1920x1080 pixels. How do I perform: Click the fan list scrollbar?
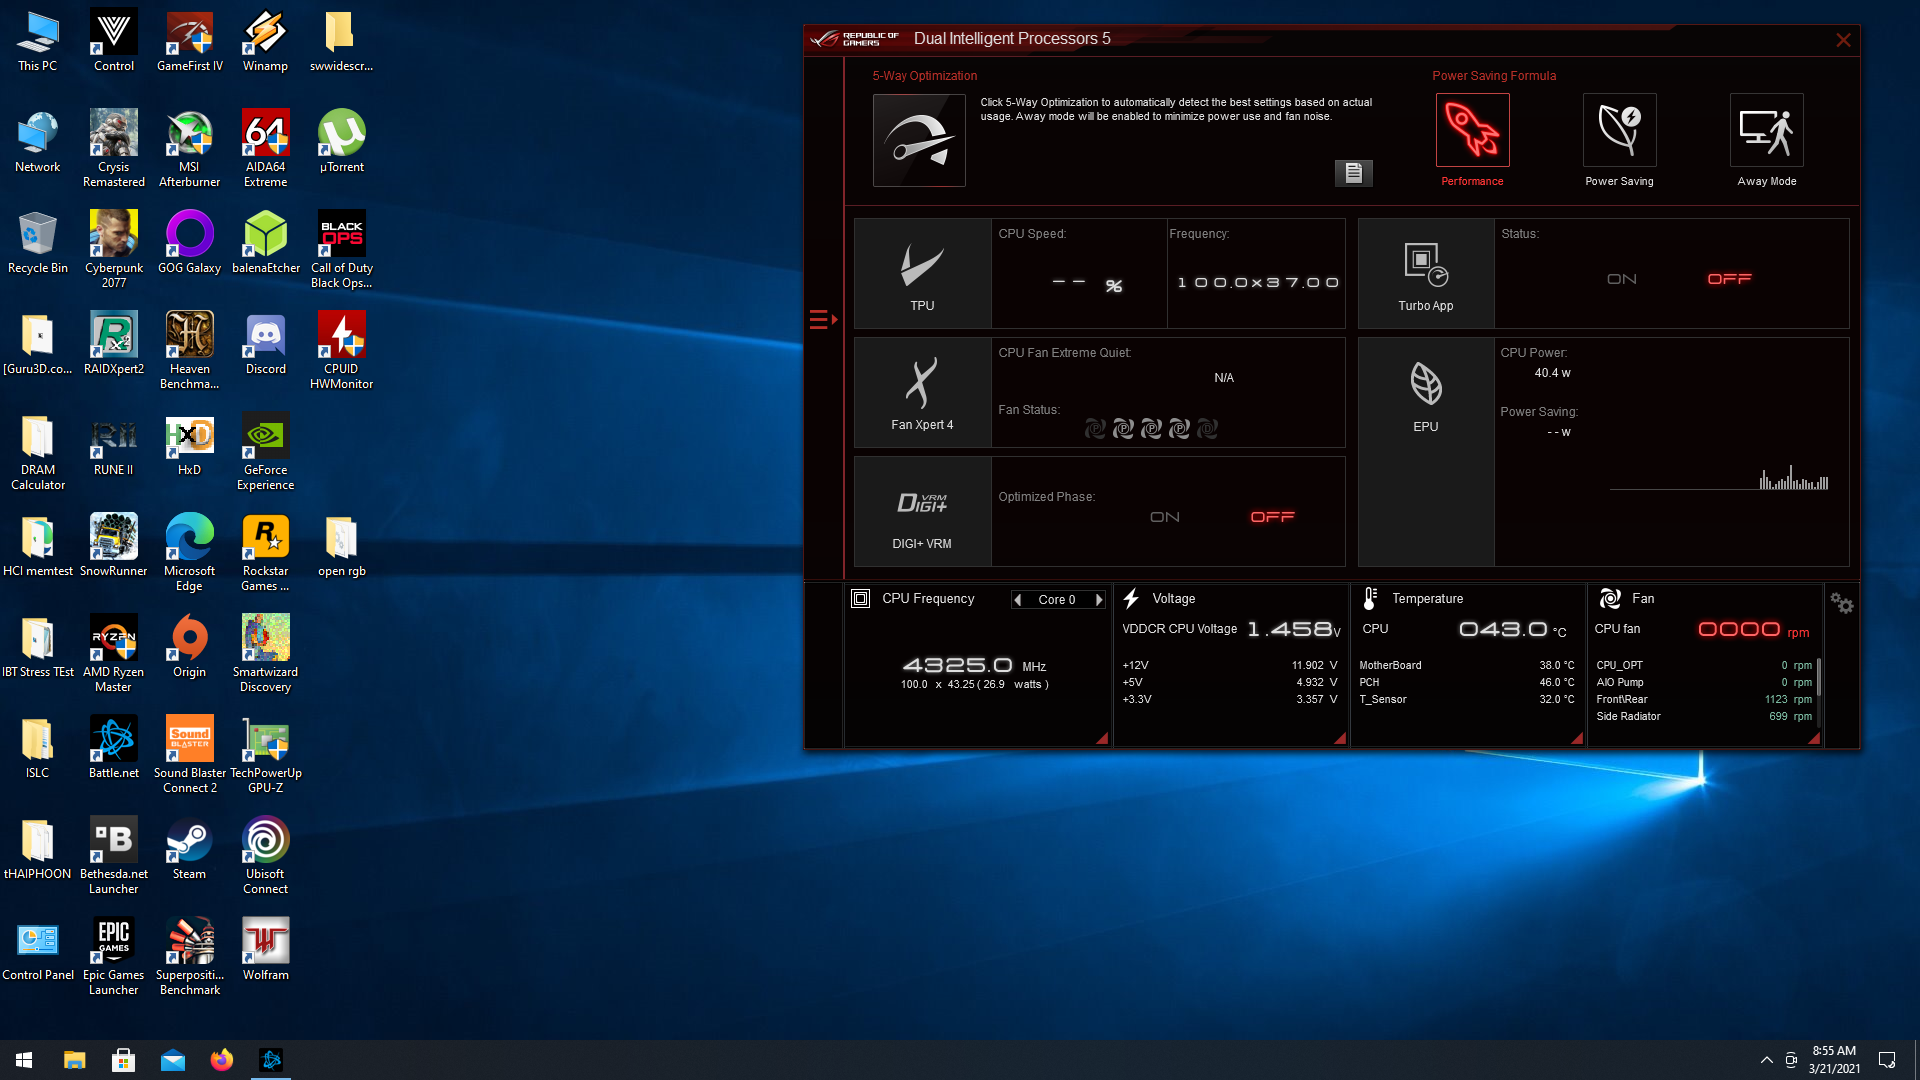1819,677
